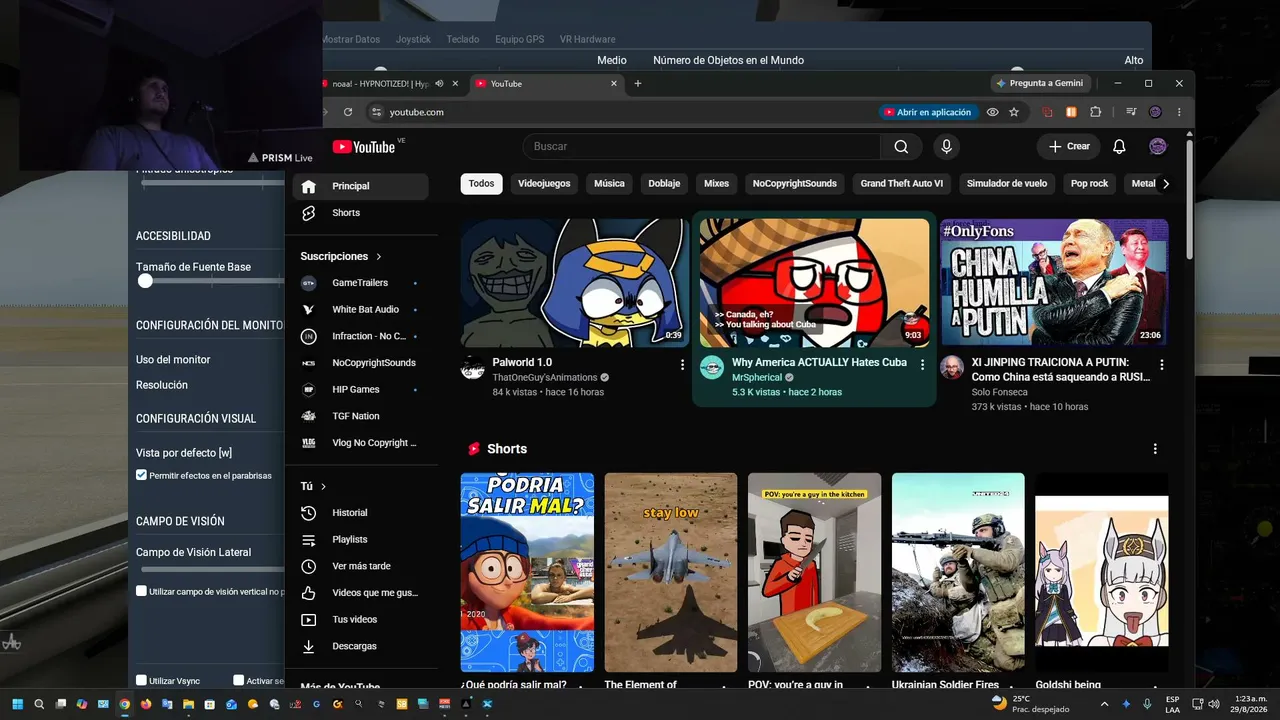
Task: Open a new Chrome tab
Action: point(638,84)
